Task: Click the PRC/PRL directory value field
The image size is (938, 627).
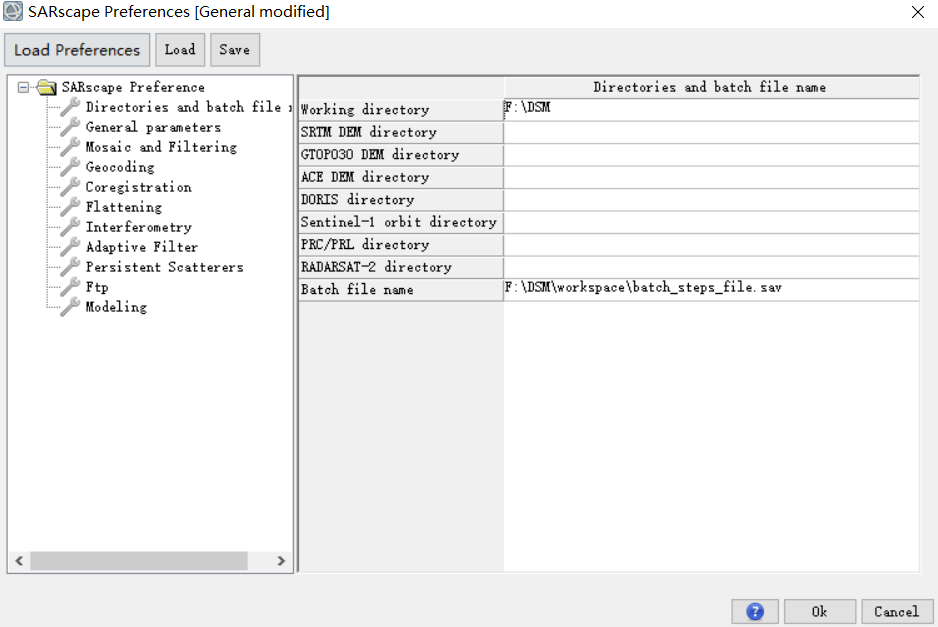Action: [x=711, y=245]
